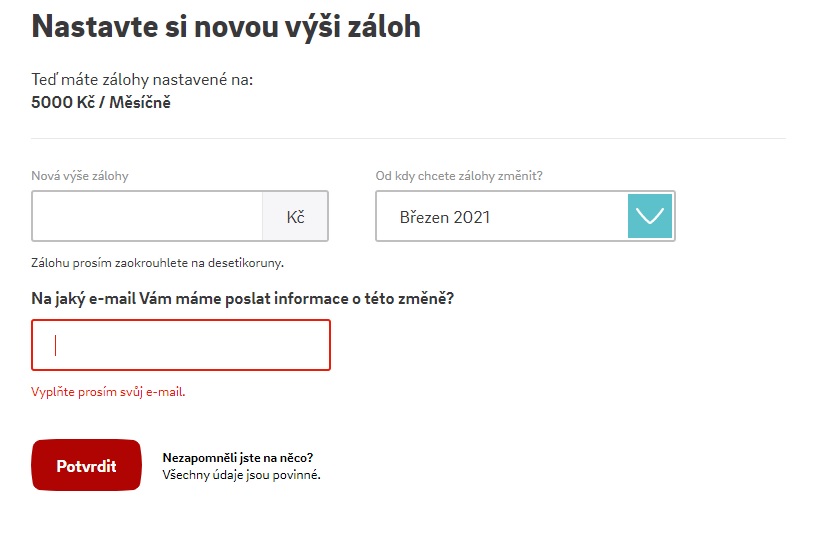Focus the red-bordered e-mail input field

[181, 345]
